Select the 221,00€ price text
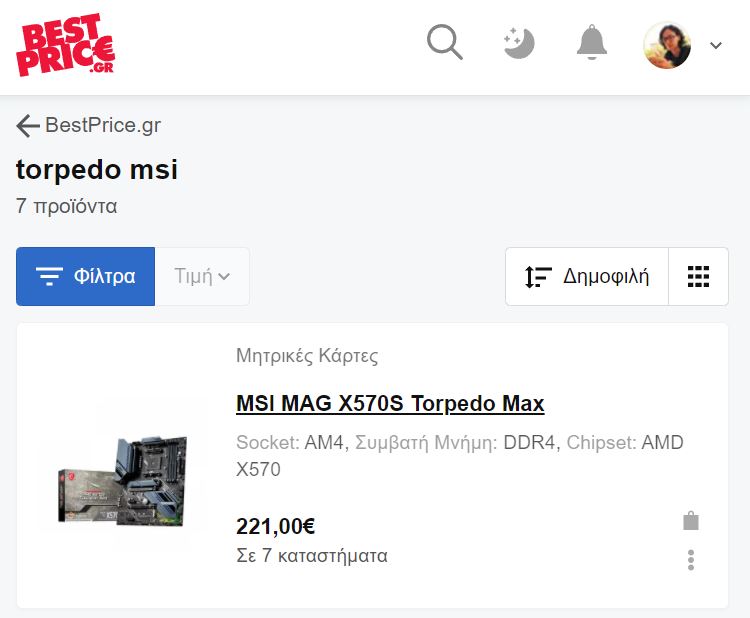750x618 pixels. [276, 526]
